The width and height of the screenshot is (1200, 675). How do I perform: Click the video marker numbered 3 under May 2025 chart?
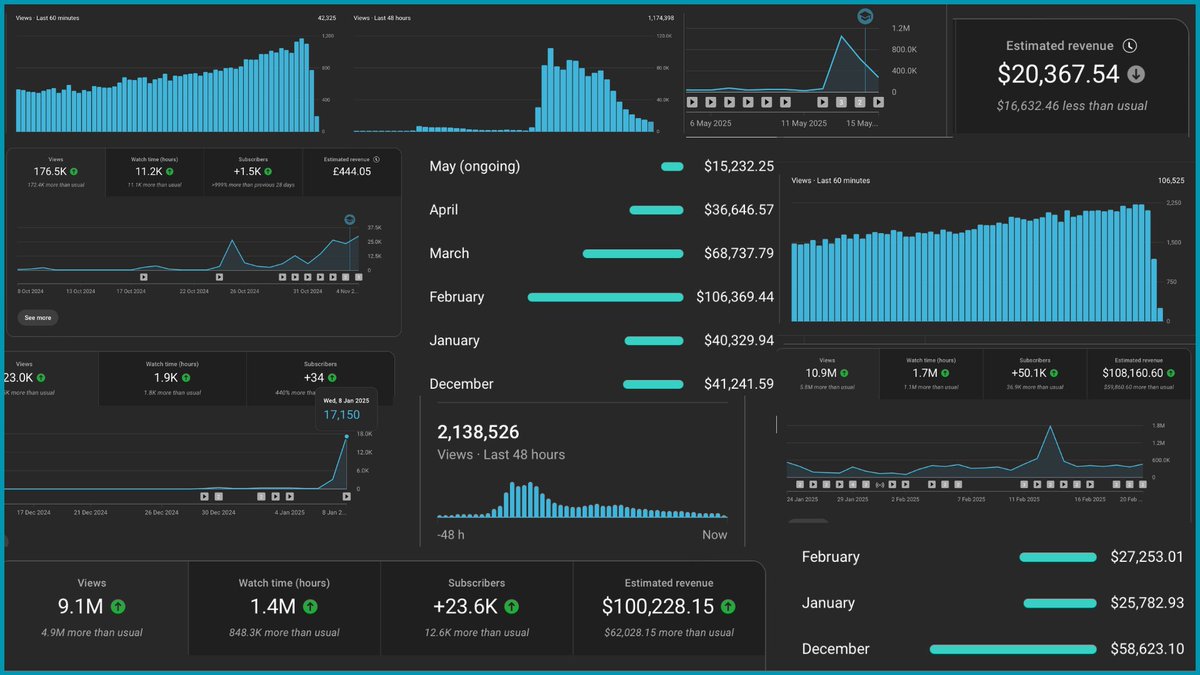tap(841, 102)
